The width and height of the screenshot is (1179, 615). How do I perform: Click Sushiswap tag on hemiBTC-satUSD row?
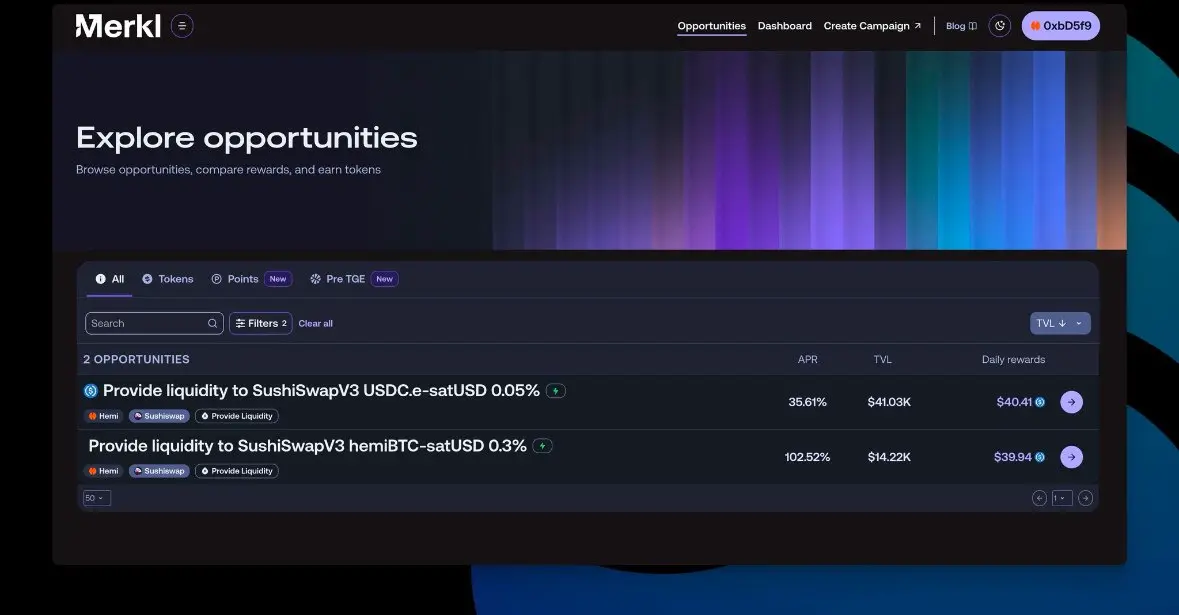click(x=159, y=471)
